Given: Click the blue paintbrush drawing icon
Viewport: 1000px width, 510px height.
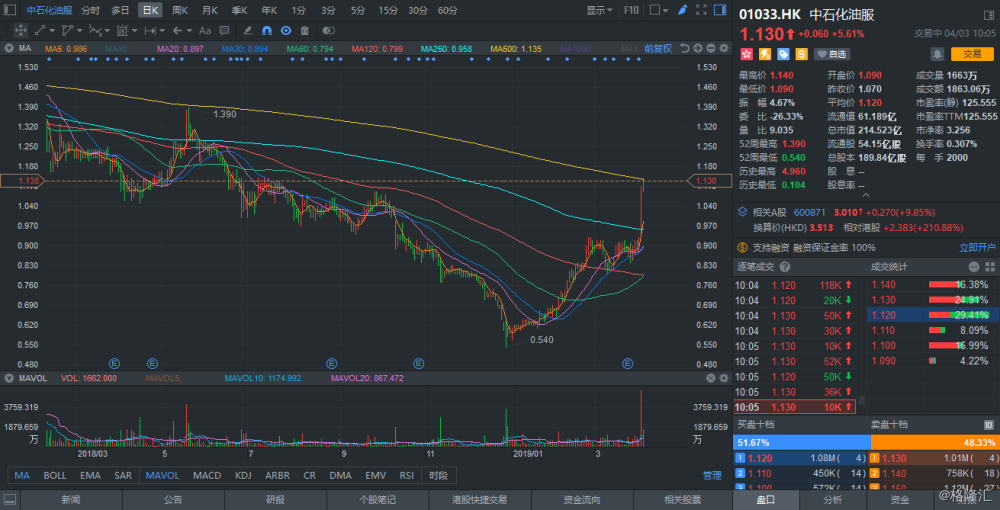Looking at the screenshot, I should click(682, 10).
